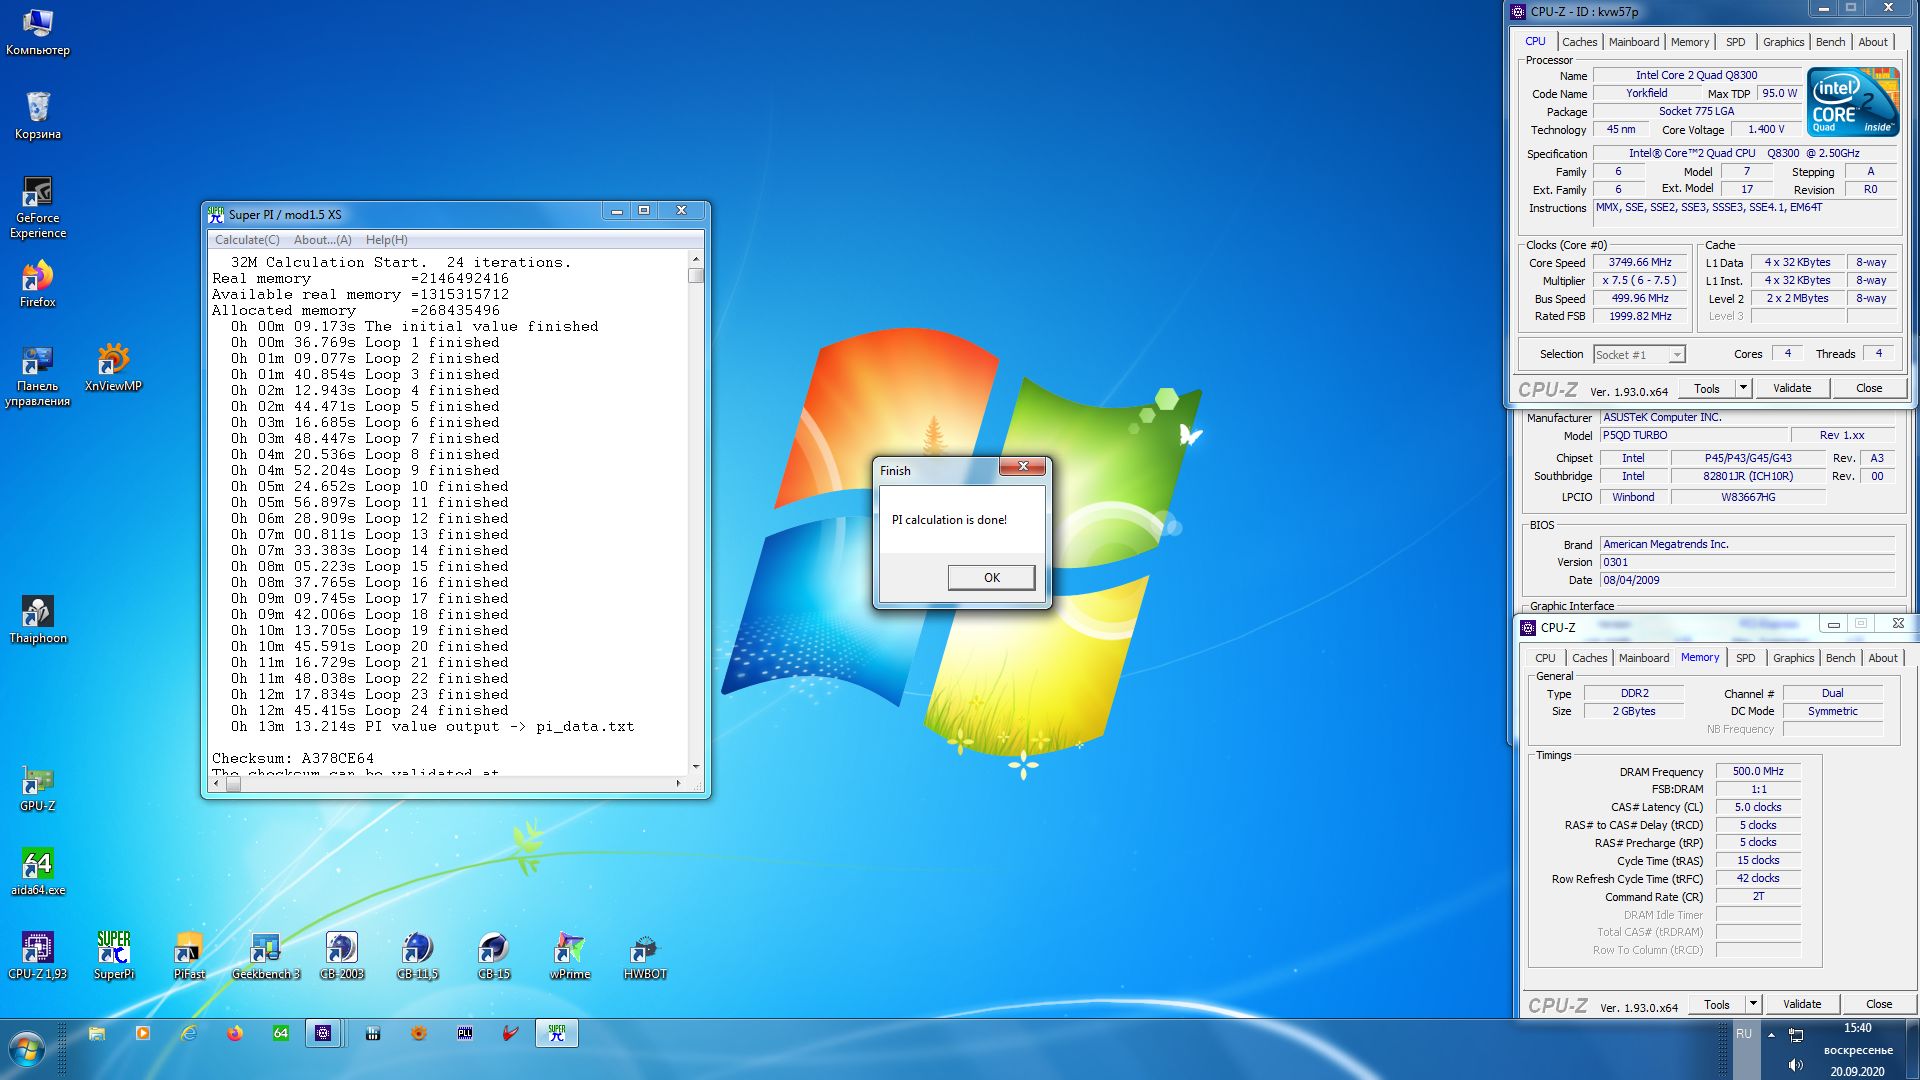Click the RU language indicator

(1744, 1034)
